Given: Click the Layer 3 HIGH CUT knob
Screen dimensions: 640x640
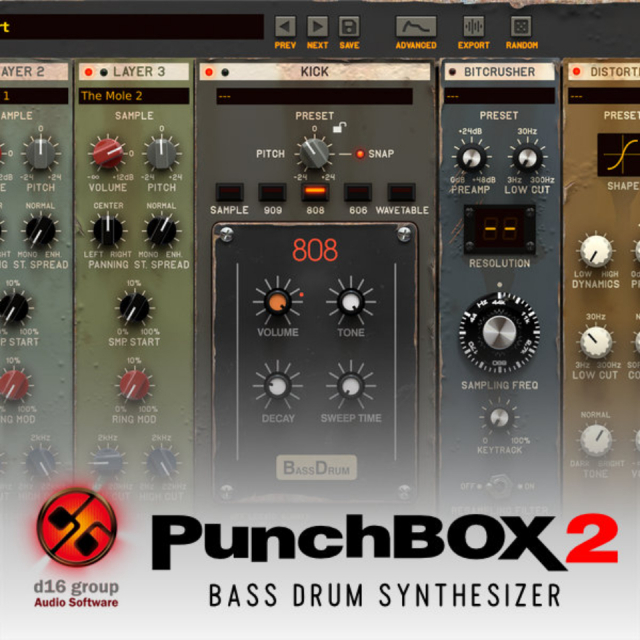Looking at the screenshot, I should (x=162, y=462).
